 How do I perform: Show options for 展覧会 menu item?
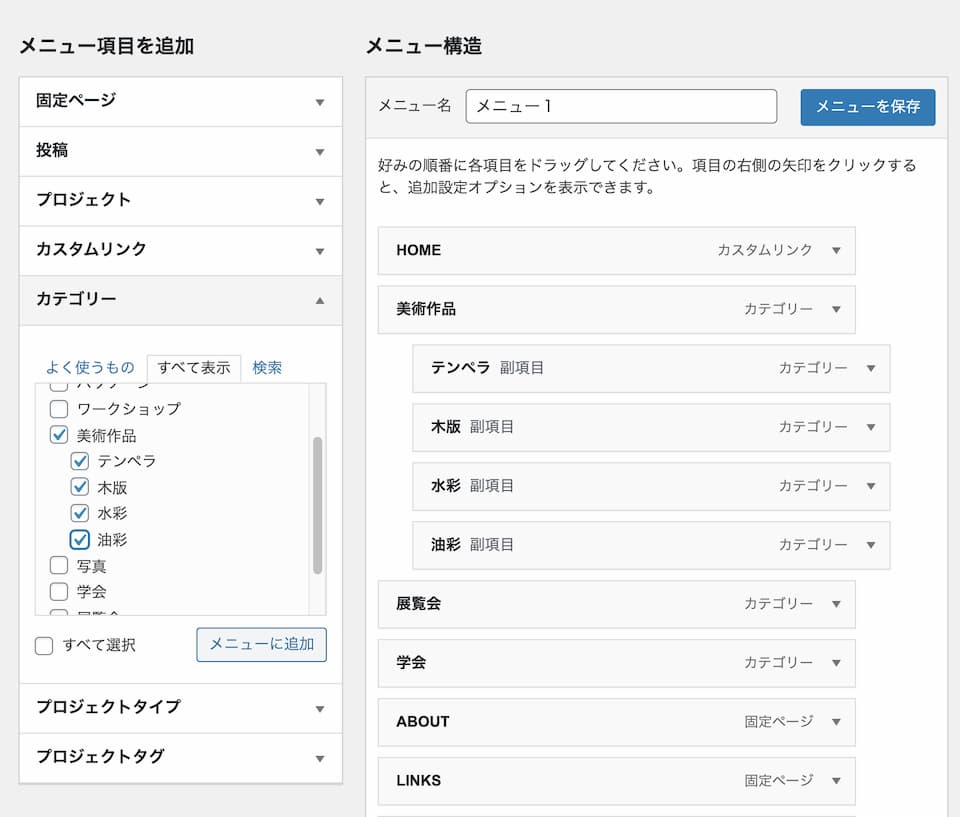click(x=836, y=604)
